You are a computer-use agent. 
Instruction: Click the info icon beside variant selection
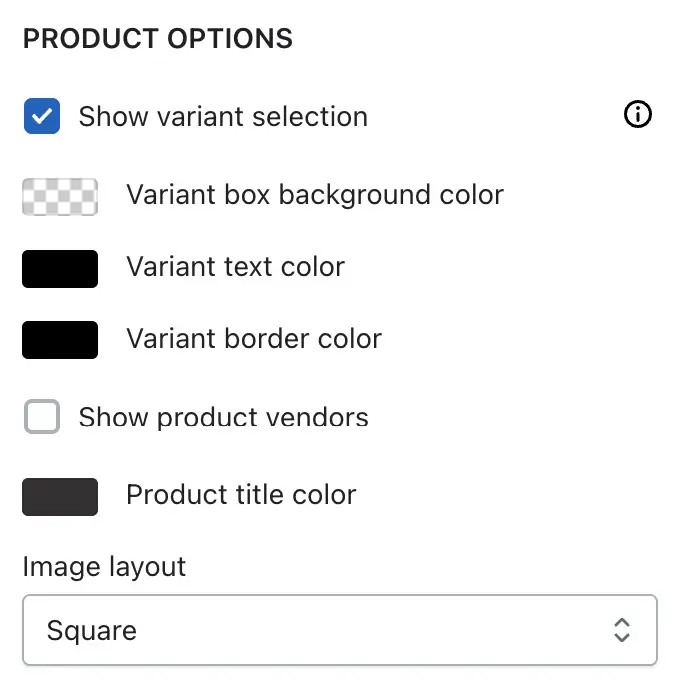click(x=637, y=115)
